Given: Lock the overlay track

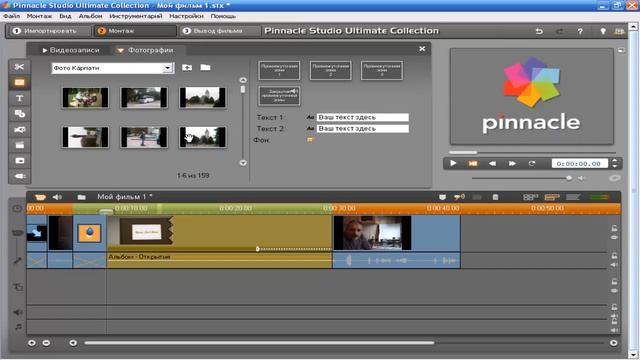Looking at the screenshot, I should coord(614,282).
